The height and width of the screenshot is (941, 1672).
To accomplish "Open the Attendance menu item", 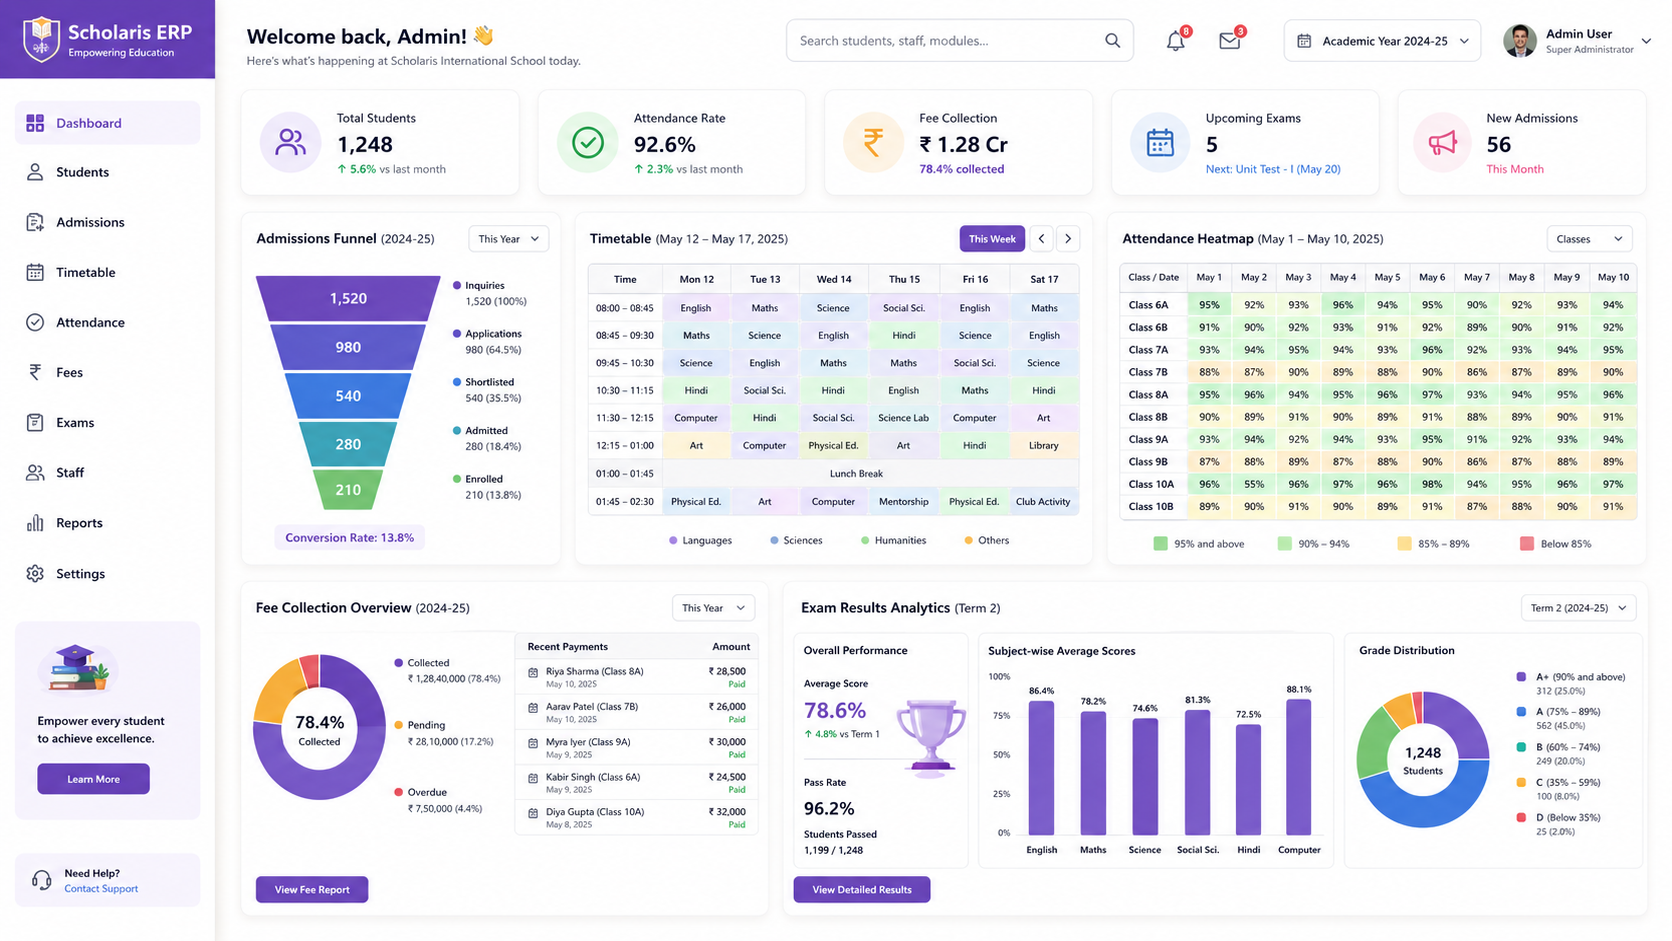I will tap(107, 322).
